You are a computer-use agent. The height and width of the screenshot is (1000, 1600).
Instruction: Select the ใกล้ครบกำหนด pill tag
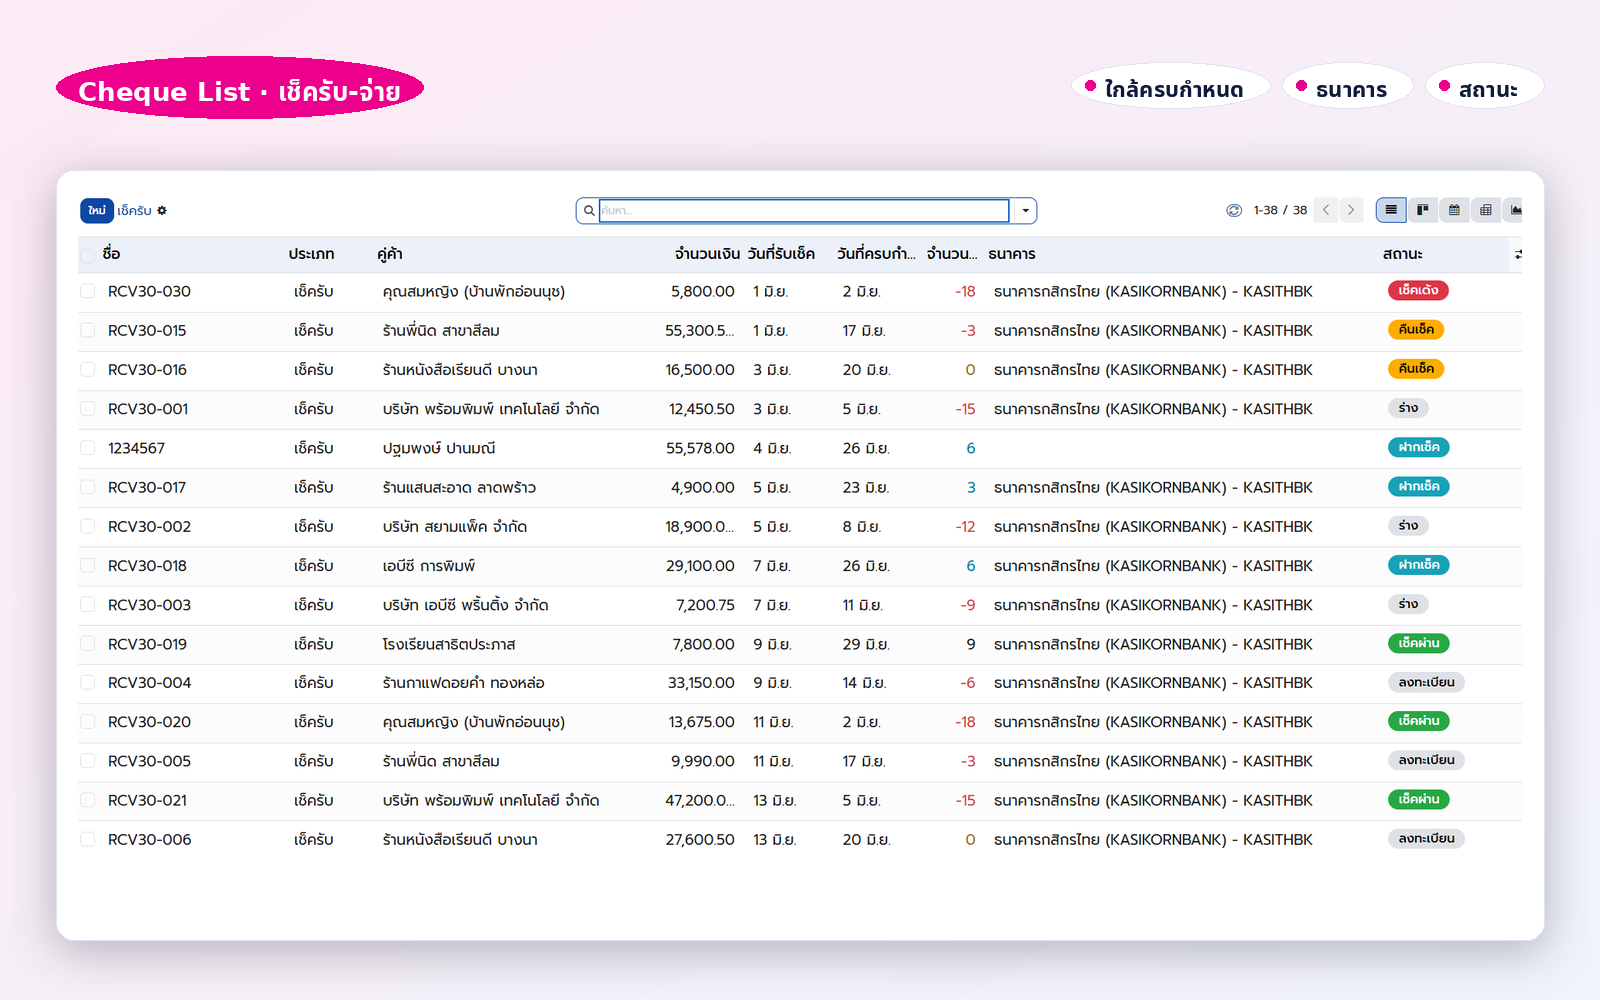coord(1170,88)
